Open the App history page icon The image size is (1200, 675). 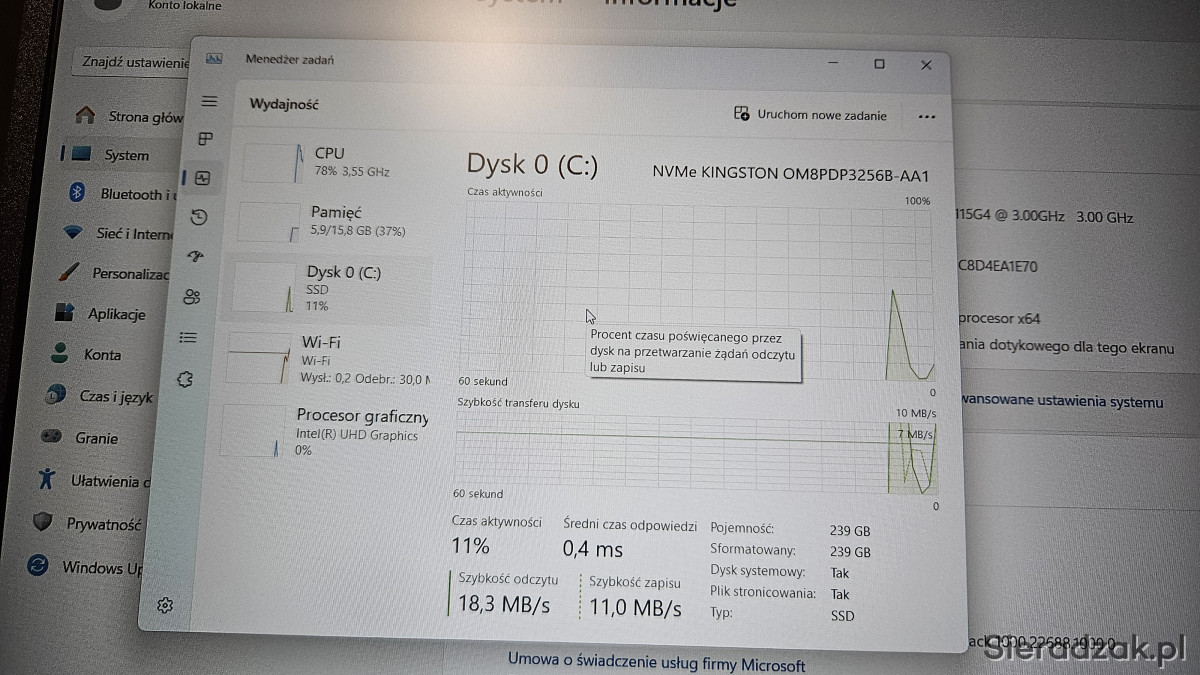point(199,217)
